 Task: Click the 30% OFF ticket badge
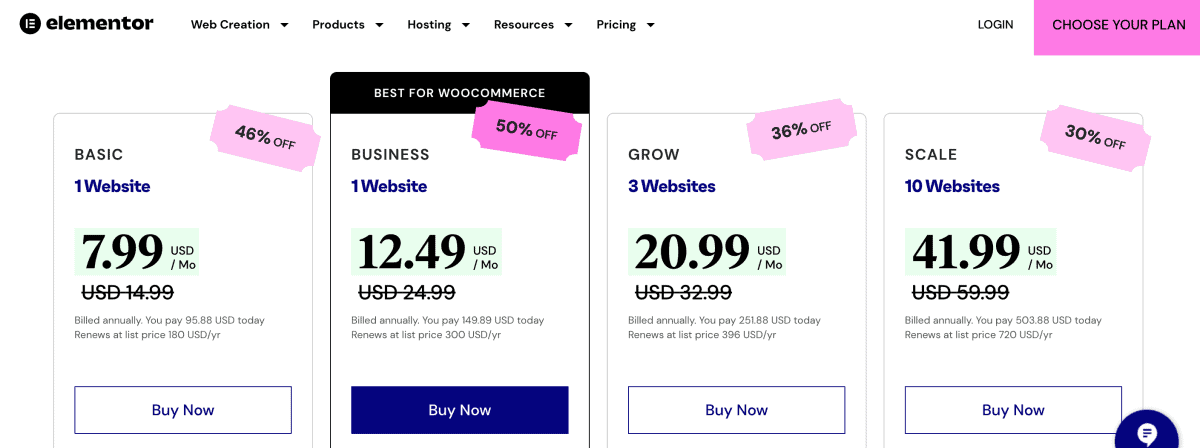click(x=1095, y=137)
